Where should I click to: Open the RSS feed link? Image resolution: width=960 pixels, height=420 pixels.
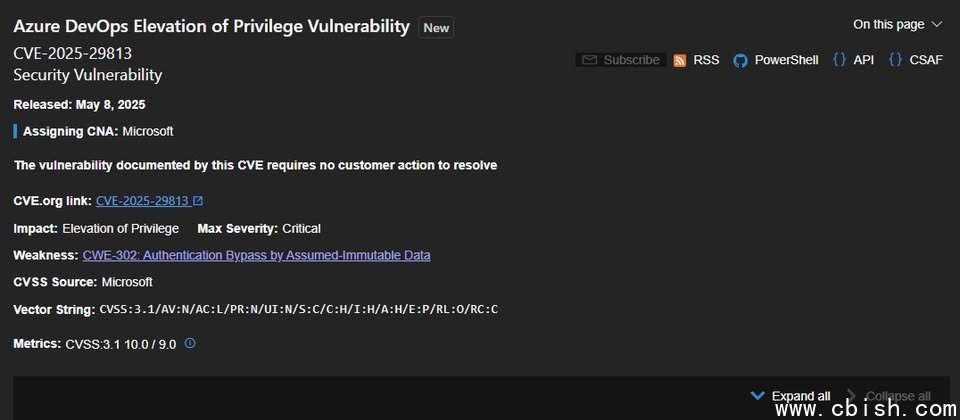[696, 60]
